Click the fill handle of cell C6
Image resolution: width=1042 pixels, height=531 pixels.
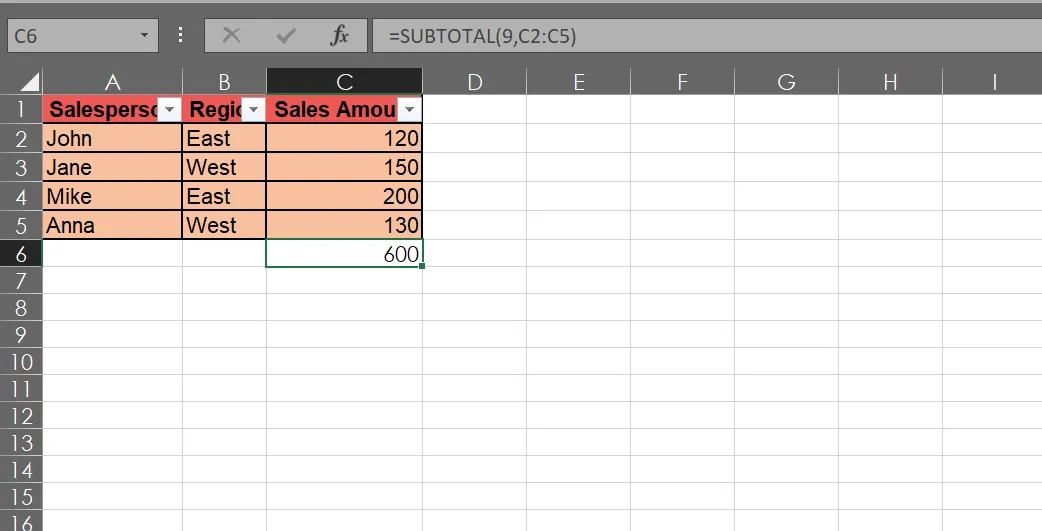[x=422, y=266]
